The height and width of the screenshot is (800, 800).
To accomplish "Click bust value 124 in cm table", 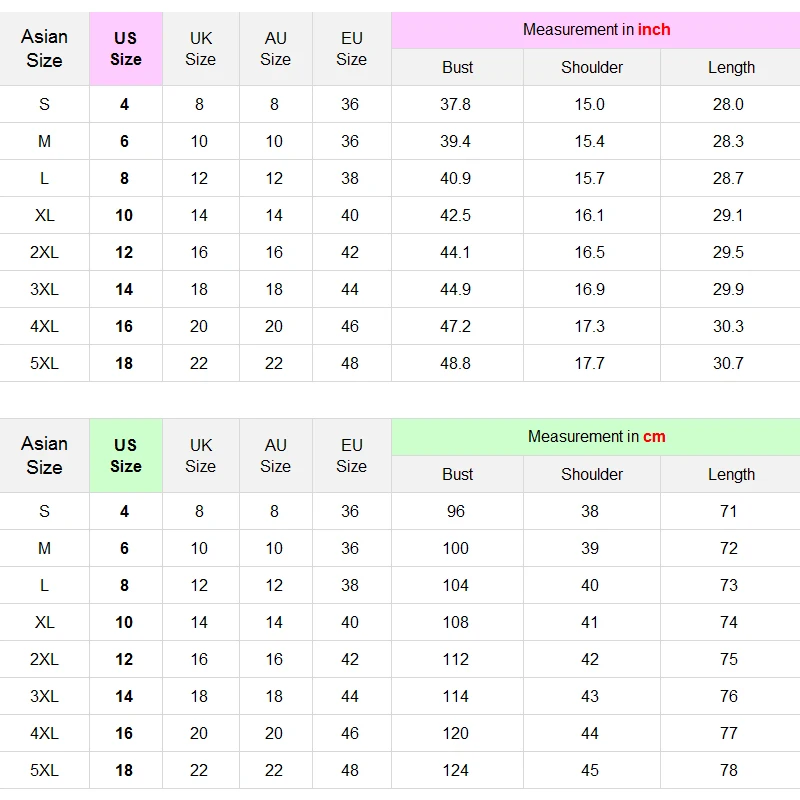I will (455, 770).
